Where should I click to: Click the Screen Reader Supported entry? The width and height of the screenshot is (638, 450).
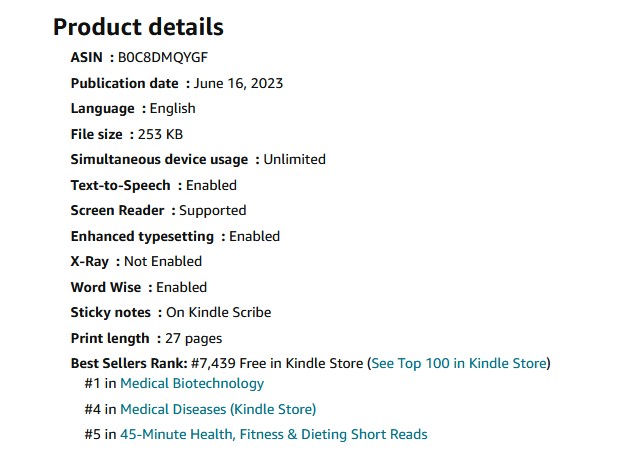click(158, 211)
